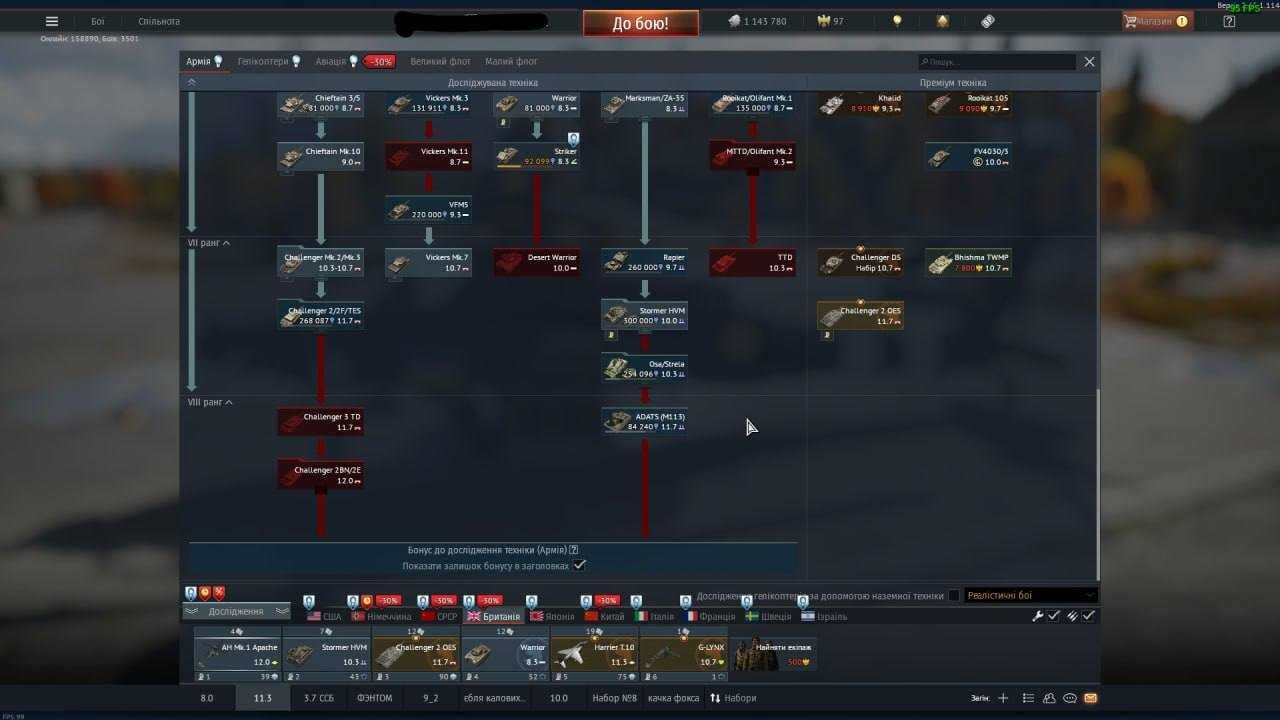1280x720 pixels.
Task: Select the Швеція nation tab
Action: tap(768, 616)
